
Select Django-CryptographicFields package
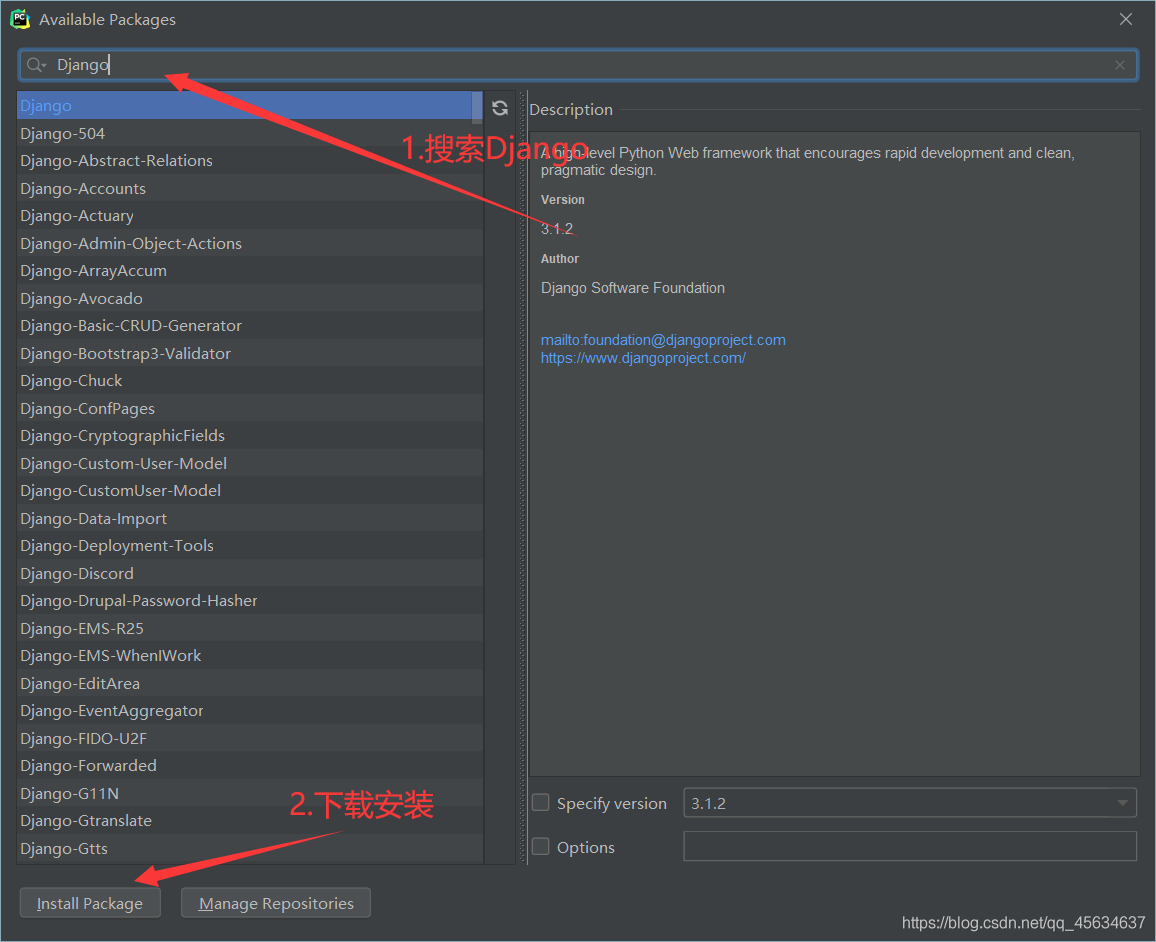pos(250,436)
